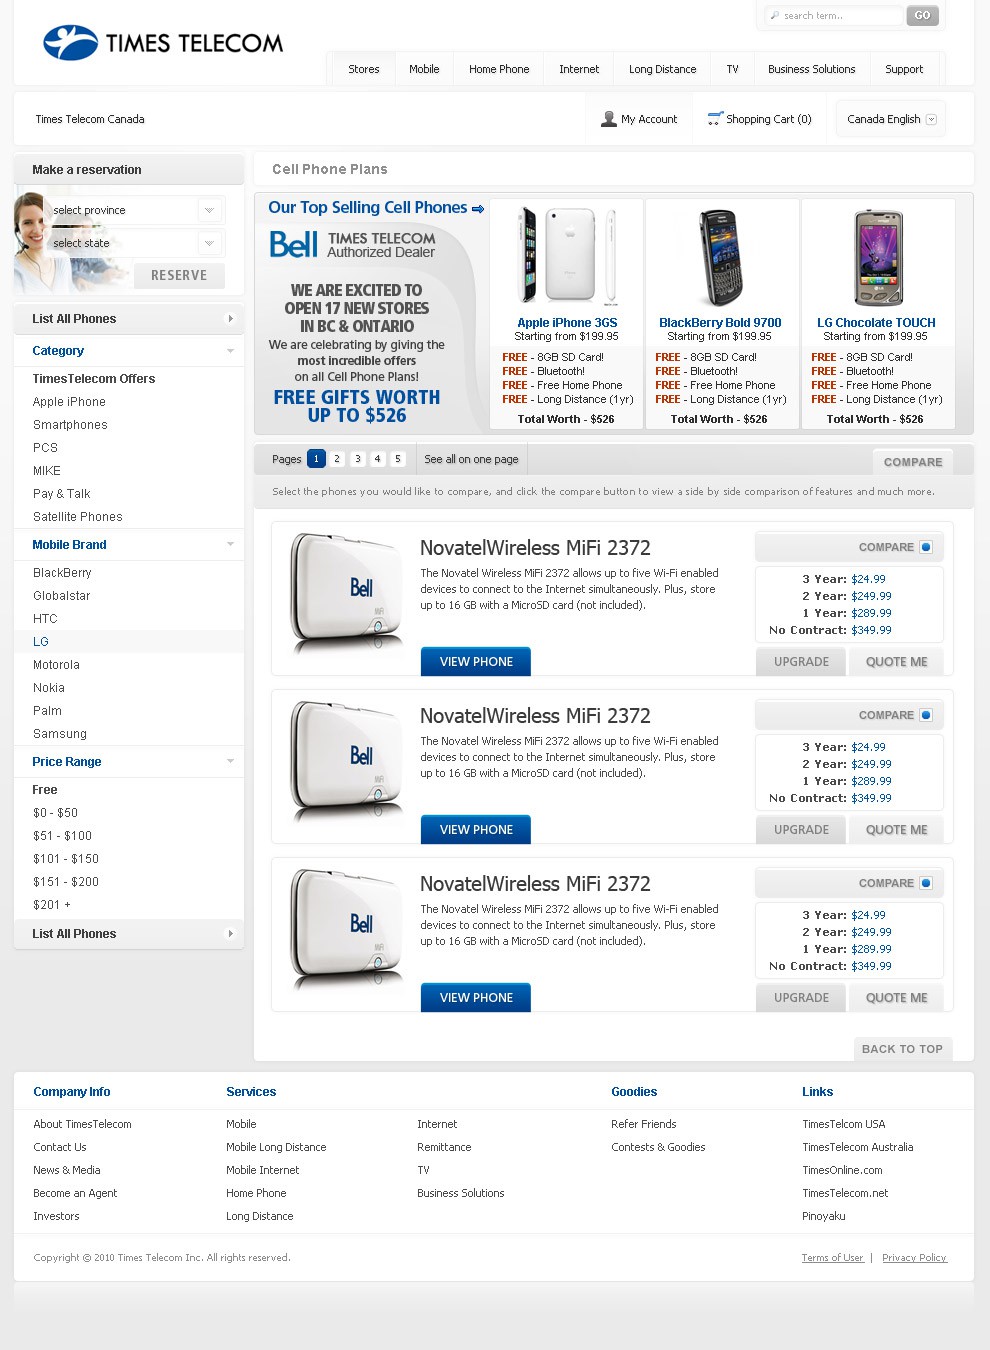Click the Apple iPhone 3GS image

click(567, 256)
